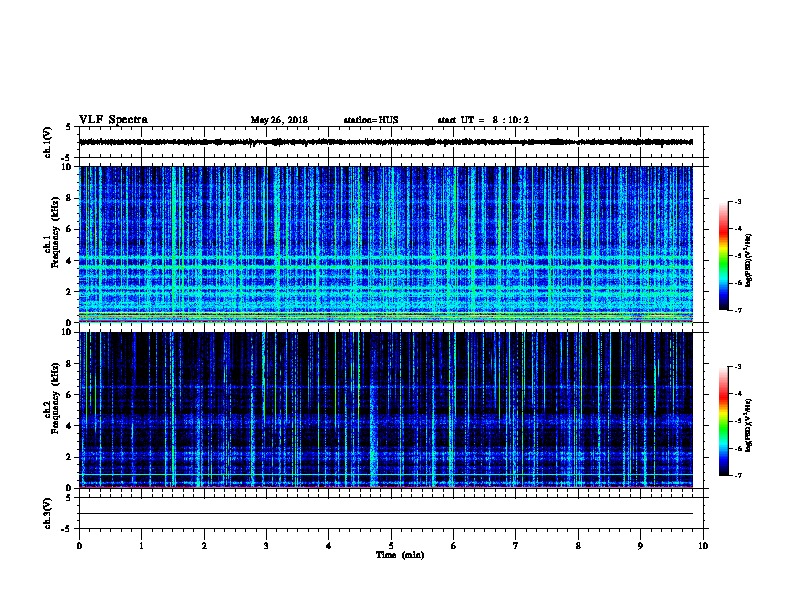Click the "4" time axis tick label
This screenshot has height=612, width=792.
click(x=329, y=545)
